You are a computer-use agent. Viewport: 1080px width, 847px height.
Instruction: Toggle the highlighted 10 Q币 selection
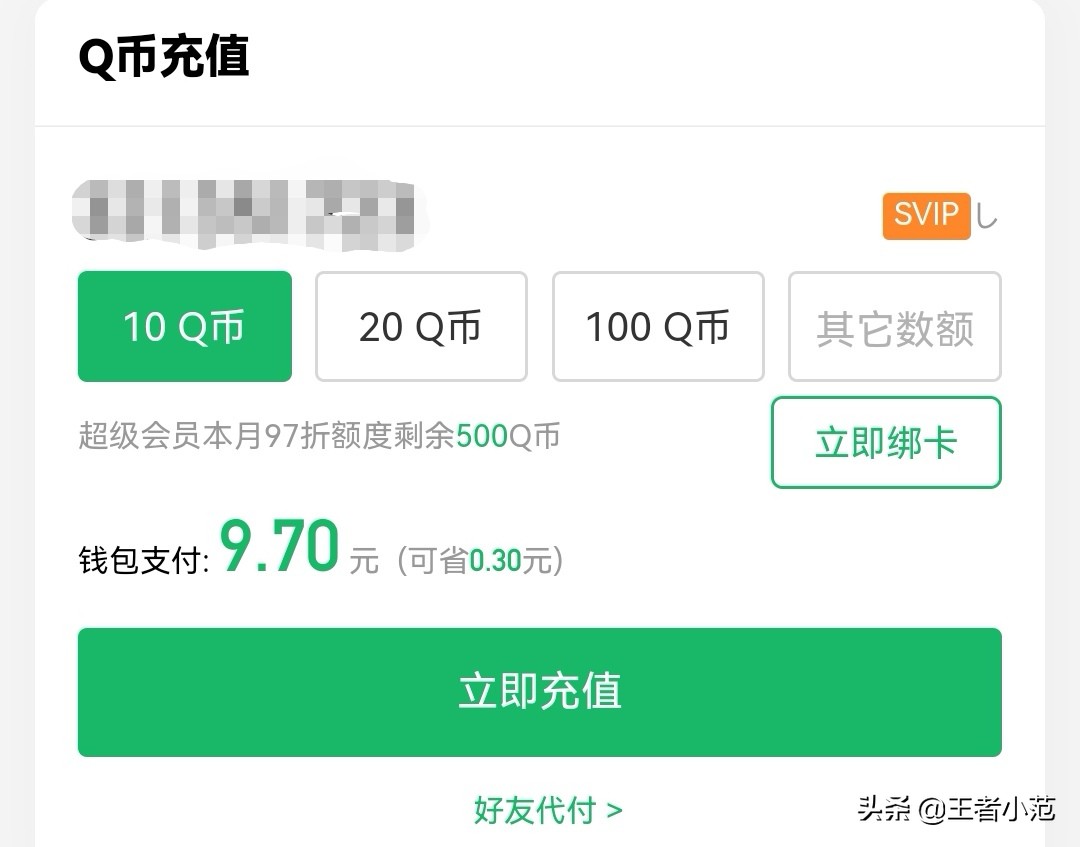pyautogui.click(x=184, y=327)
